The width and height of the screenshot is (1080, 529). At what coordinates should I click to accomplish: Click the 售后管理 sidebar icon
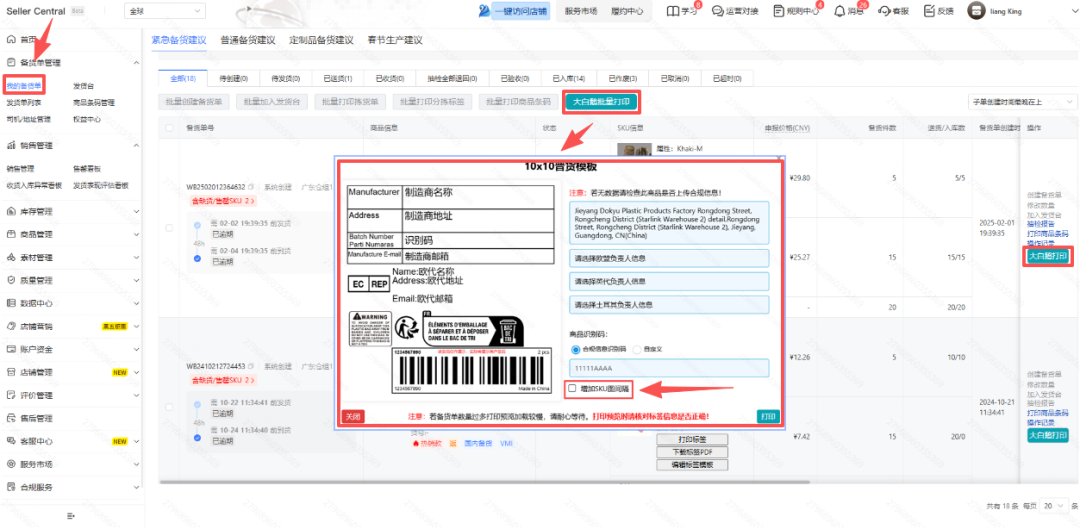(x=11, y=418)
